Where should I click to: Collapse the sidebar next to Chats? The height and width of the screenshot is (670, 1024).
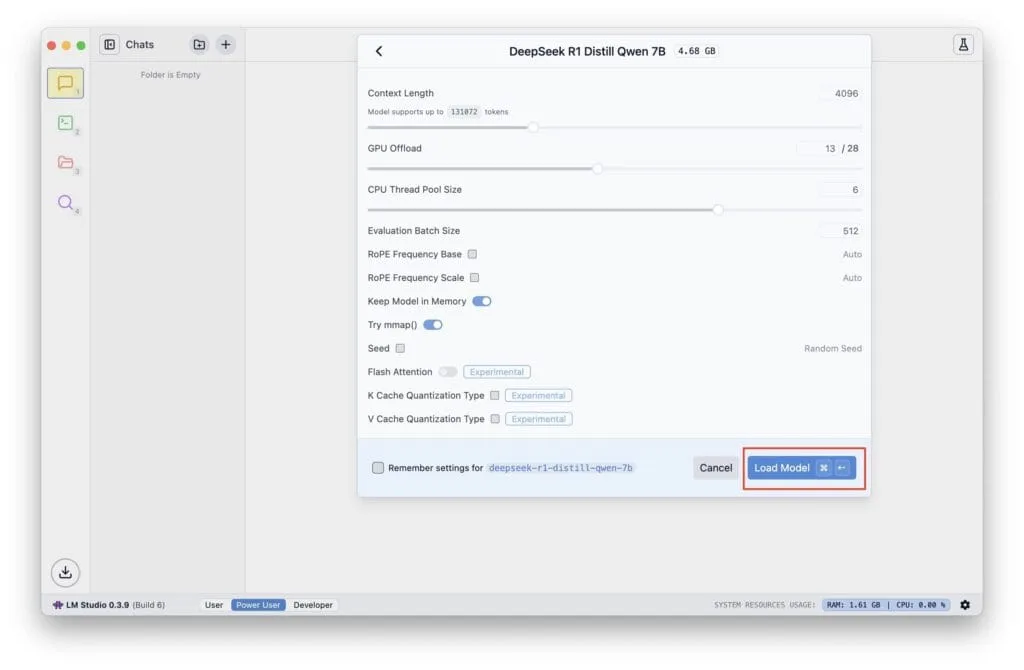tap(110, 44)
